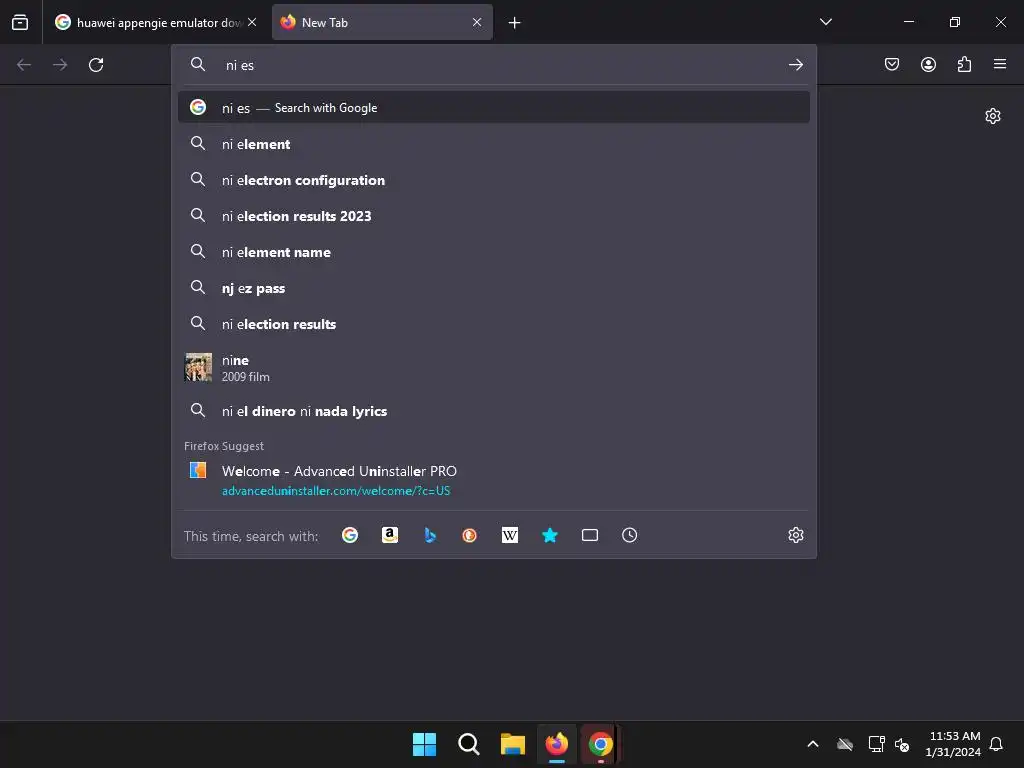Click Firefox icon in taskbar
The width and height of the screenshot is (1024, 768).
pos(556,744)
